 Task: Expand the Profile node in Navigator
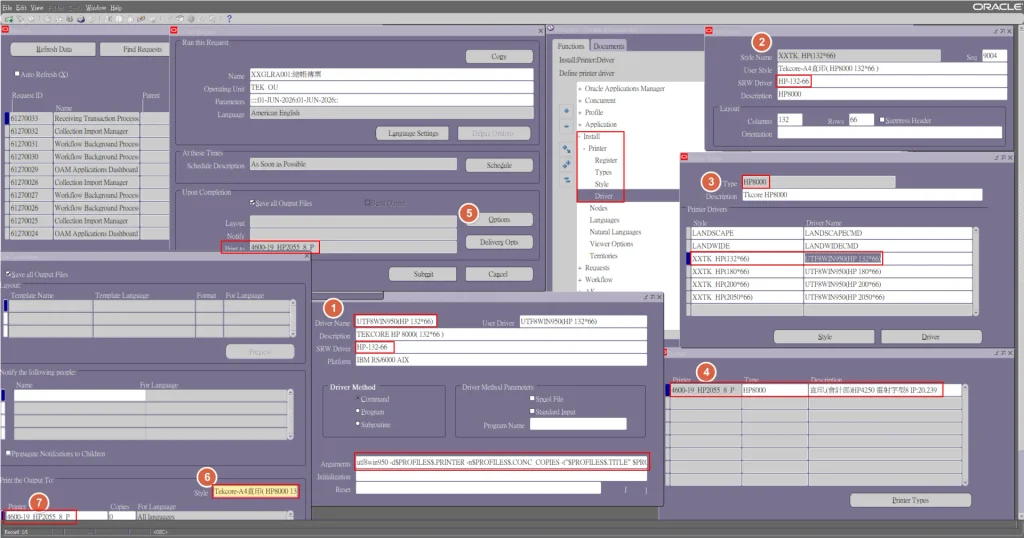point(580,112)
